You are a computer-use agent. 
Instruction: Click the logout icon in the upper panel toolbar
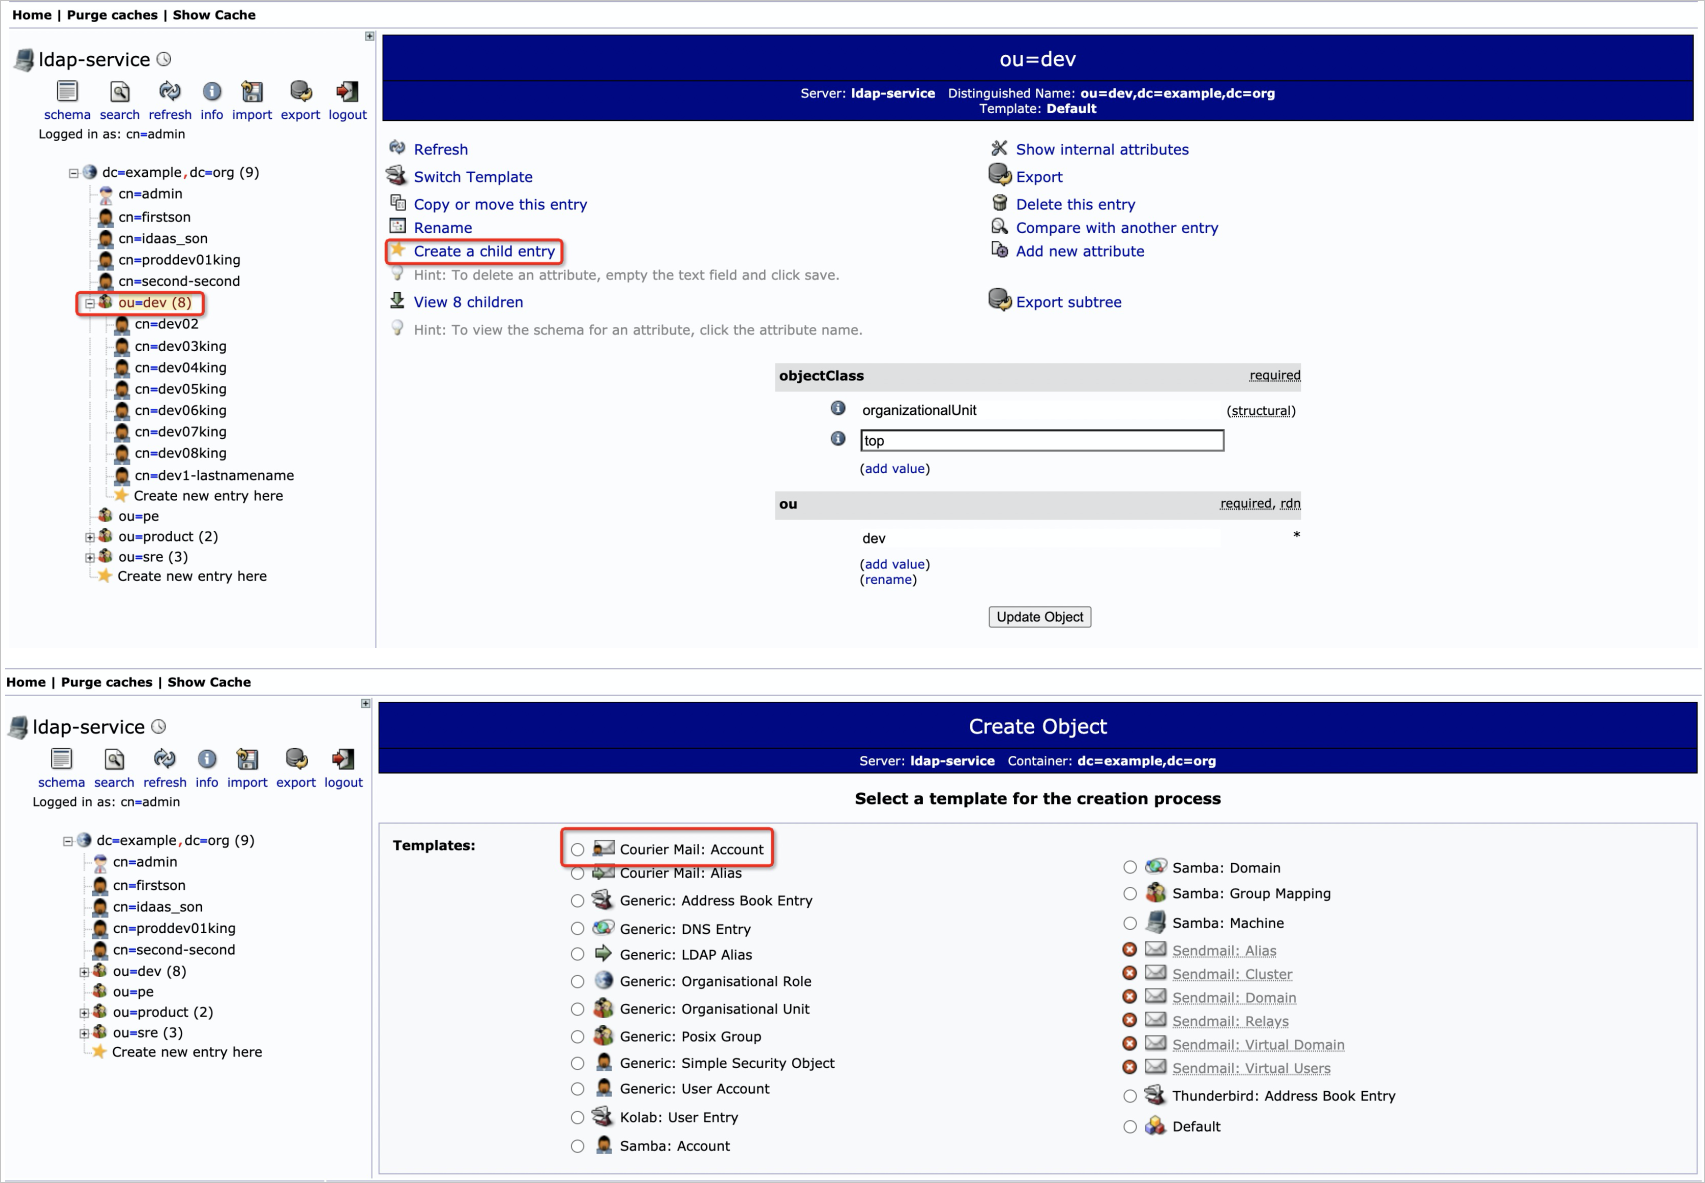click(347, 91)
